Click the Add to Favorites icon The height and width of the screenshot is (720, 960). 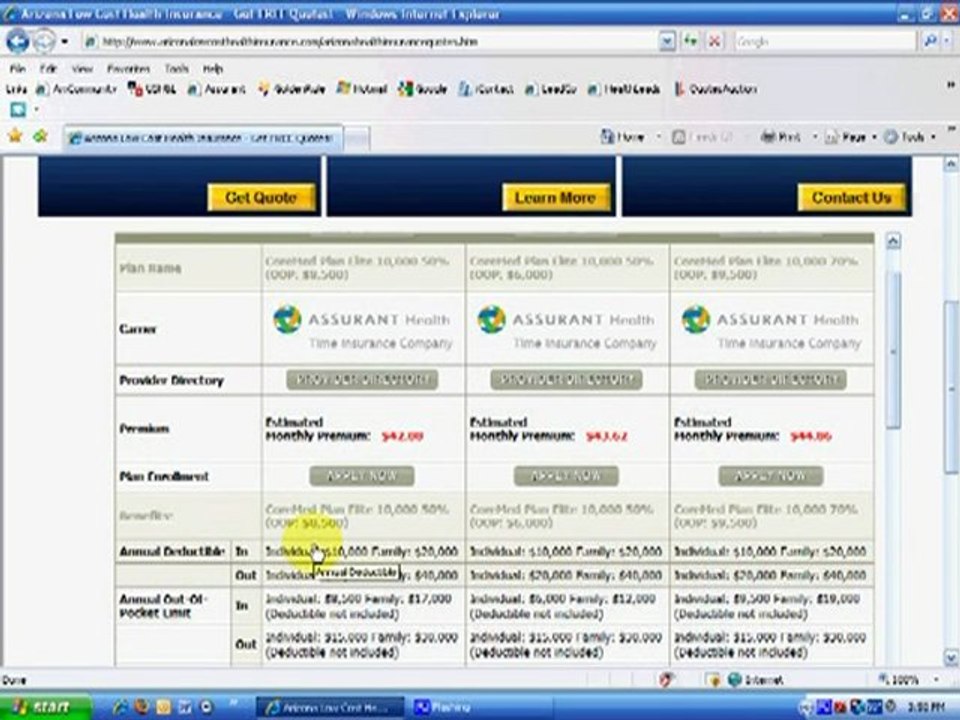(40, 136)
